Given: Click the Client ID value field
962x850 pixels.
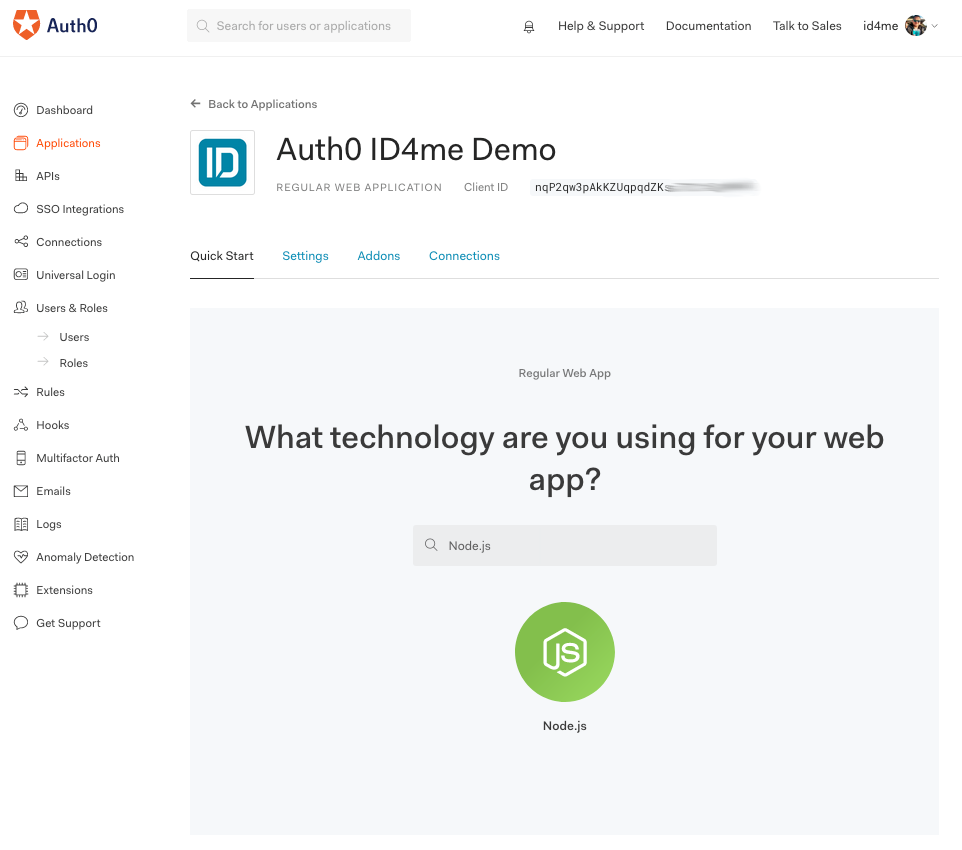Looking at the screenshot, I should coord(644,187).
